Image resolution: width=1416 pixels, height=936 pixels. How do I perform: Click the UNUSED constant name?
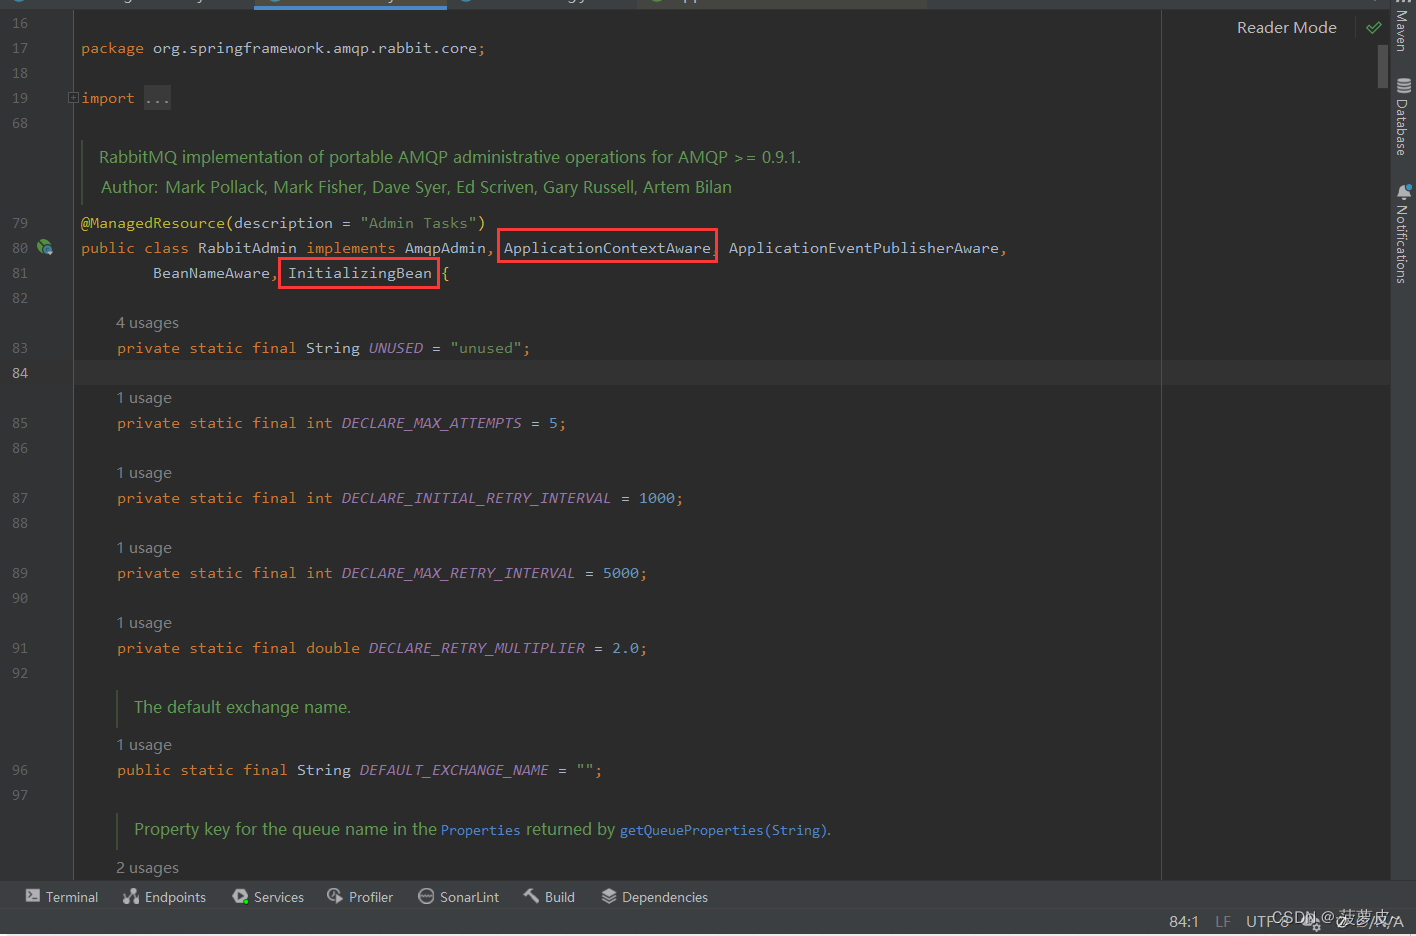(x=396, y=348)
